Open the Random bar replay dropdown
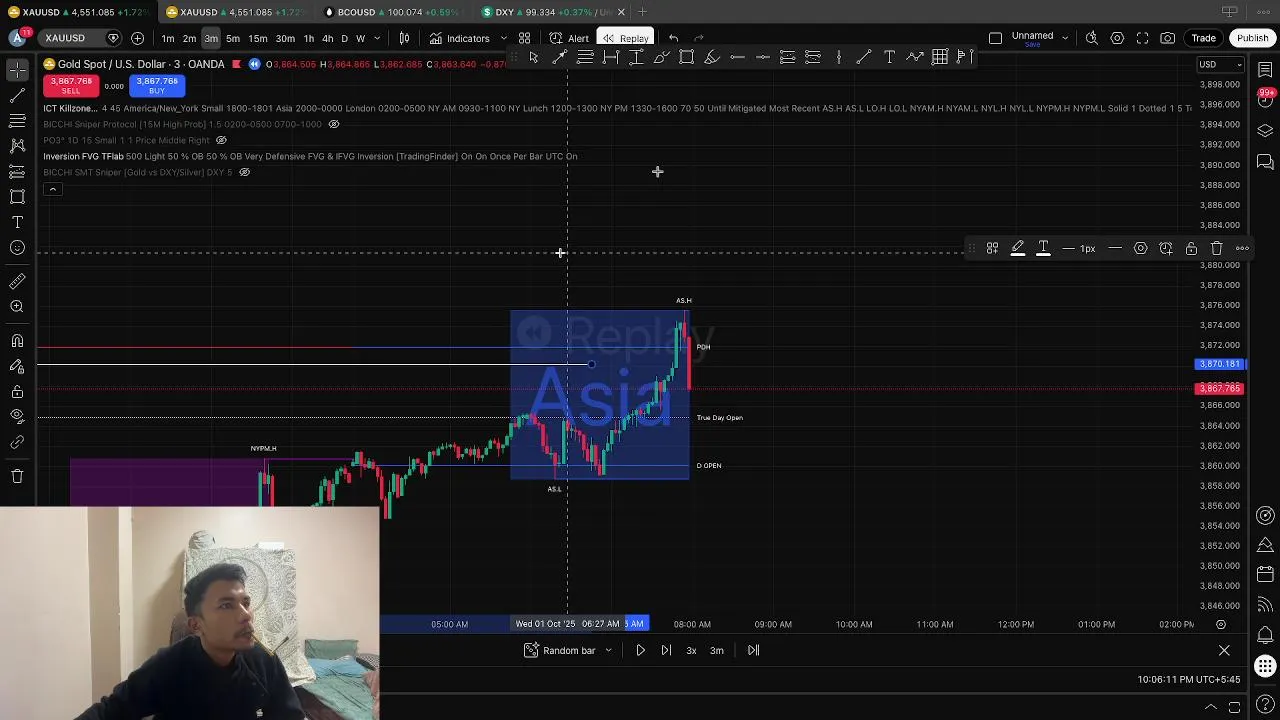Viewport: 1280px width, 720px height. click(568, 651)
